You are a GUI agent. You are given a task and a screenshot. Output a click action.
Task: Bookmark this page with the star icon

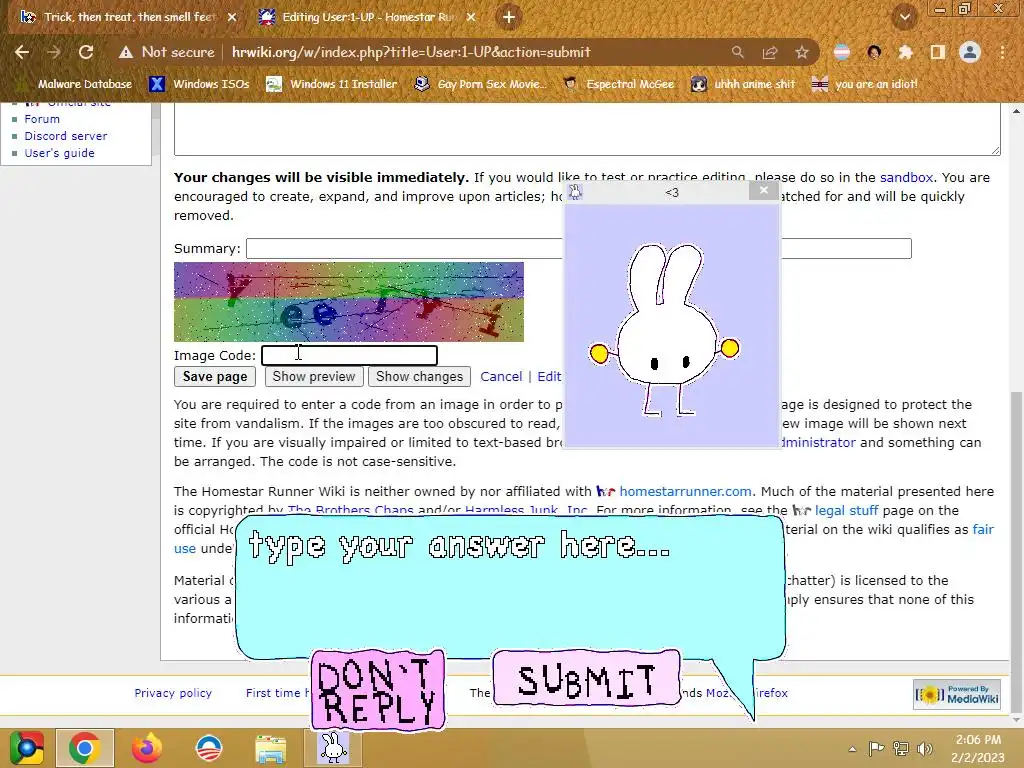(802, 52)
